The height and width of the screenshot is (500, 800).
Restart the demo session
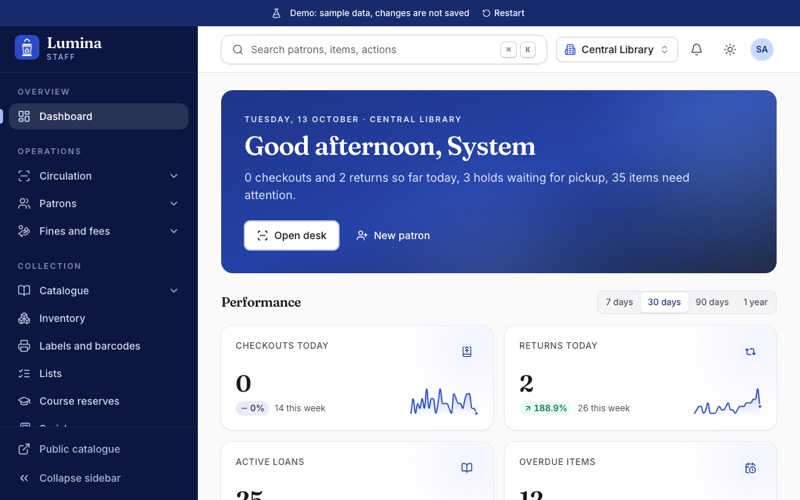coord(504,13)
